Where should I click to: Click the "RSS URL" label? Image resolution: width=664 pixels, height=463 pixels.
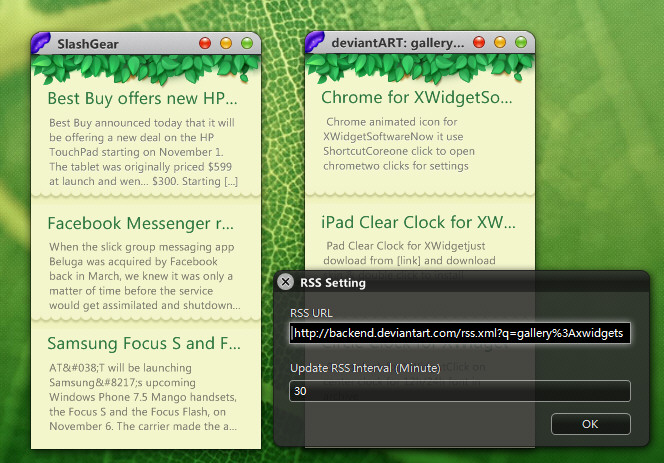tap(311, 313)
